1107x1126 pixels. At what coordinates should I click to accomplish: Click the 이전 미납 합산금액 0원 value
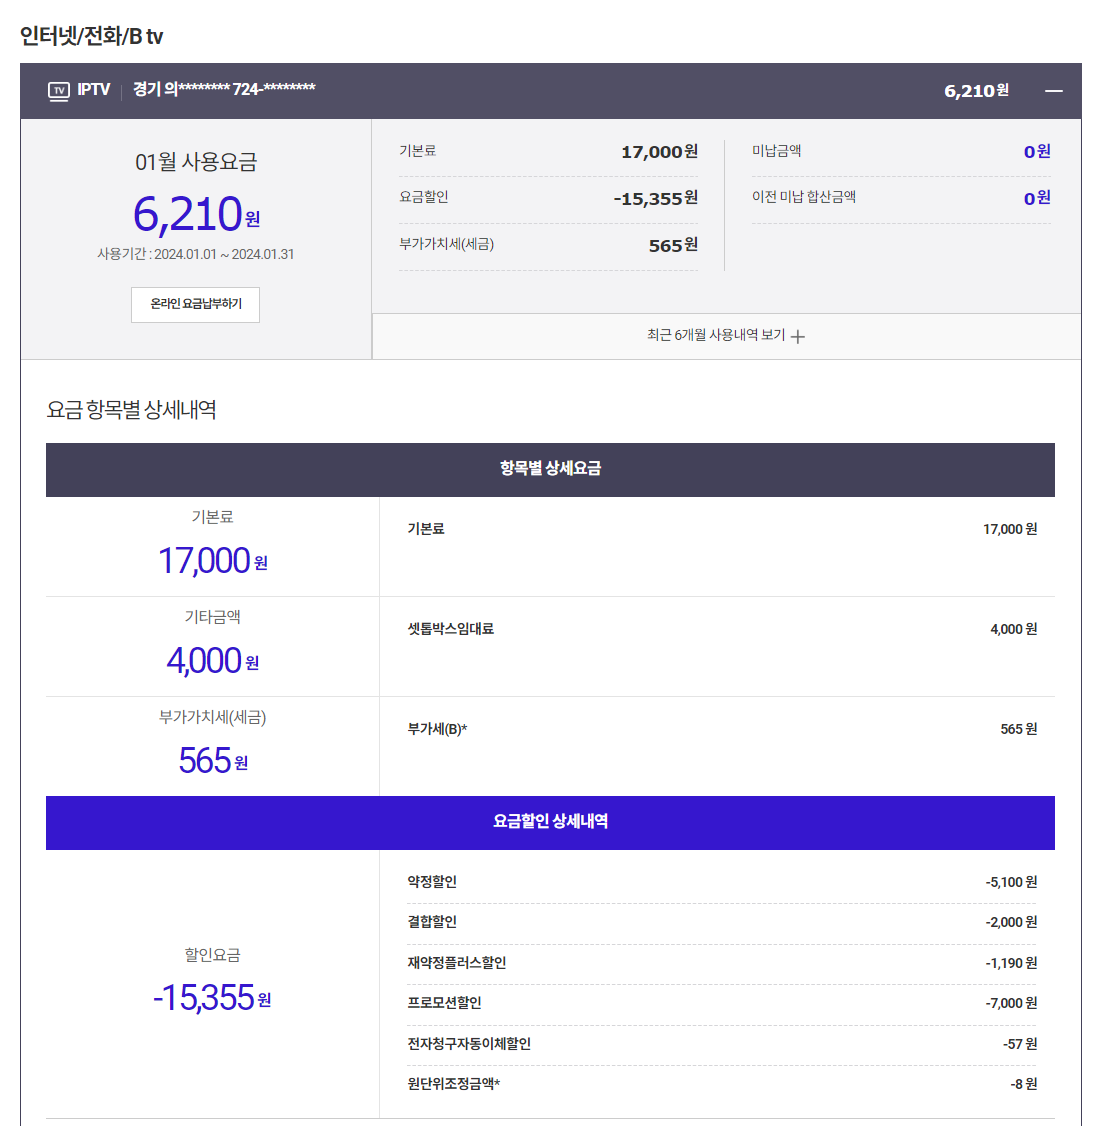1036,198
